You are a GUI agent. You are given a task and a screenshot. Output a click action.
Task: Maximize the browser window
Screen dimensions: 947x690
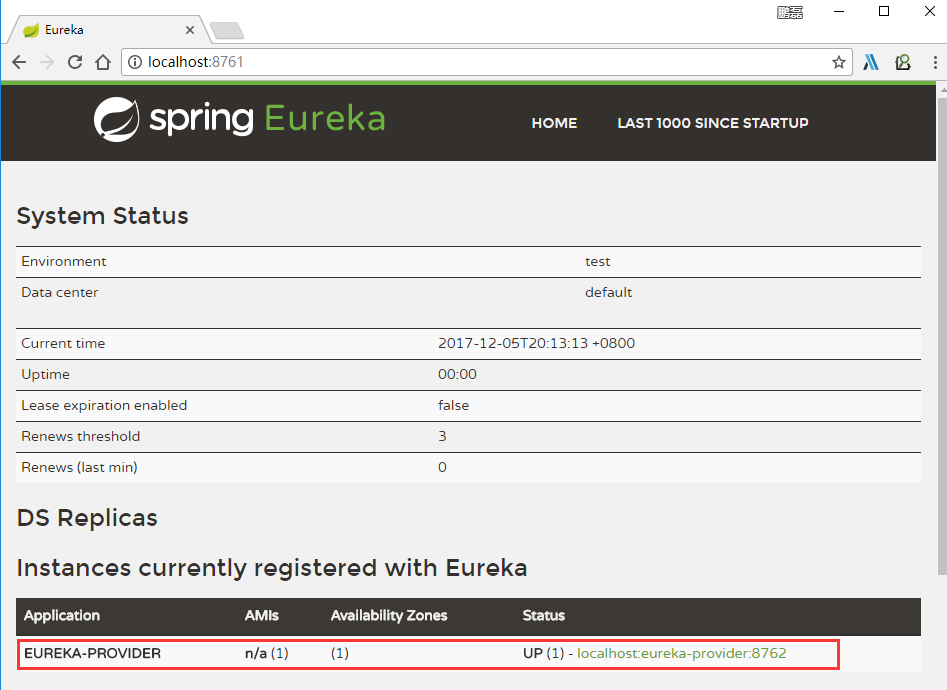point(884,11)
